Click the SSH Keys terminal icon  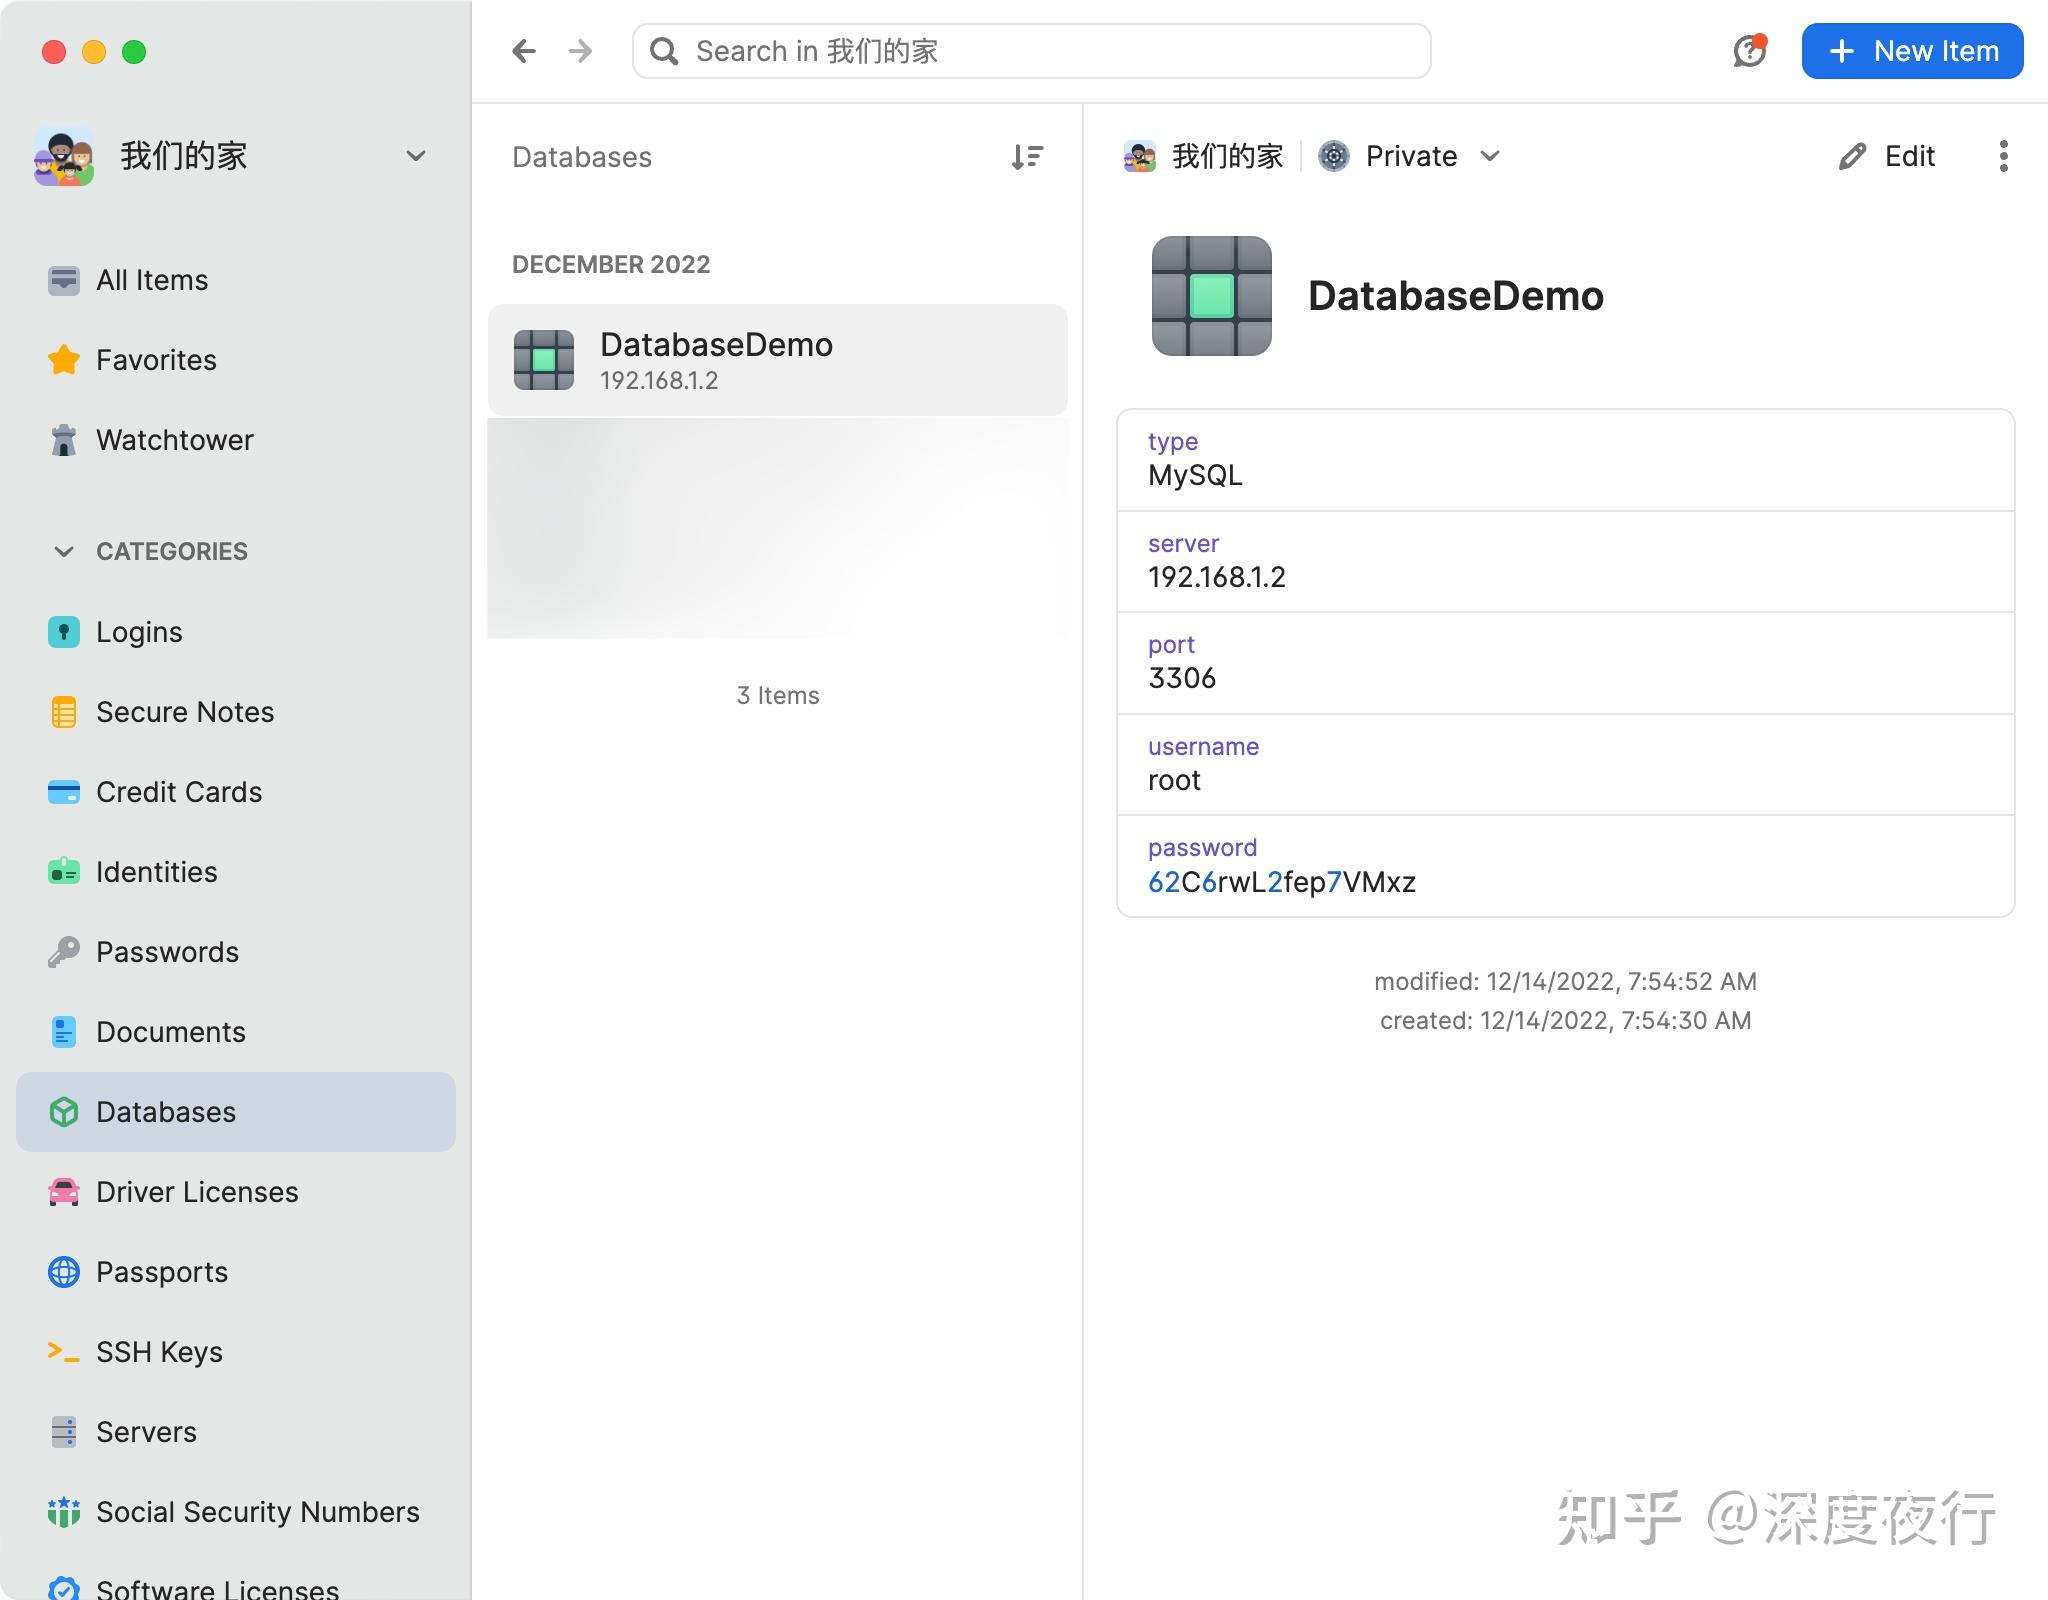63,1352
